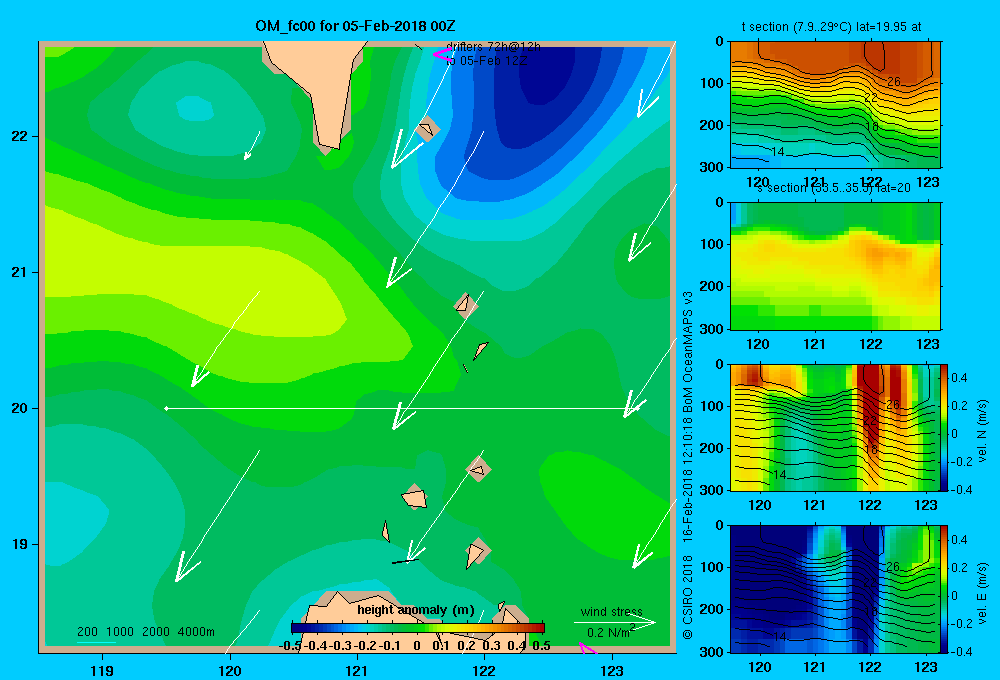Click the latitude 20 label on main map
Screen dimensions: 1000x680
click(20, 408)
